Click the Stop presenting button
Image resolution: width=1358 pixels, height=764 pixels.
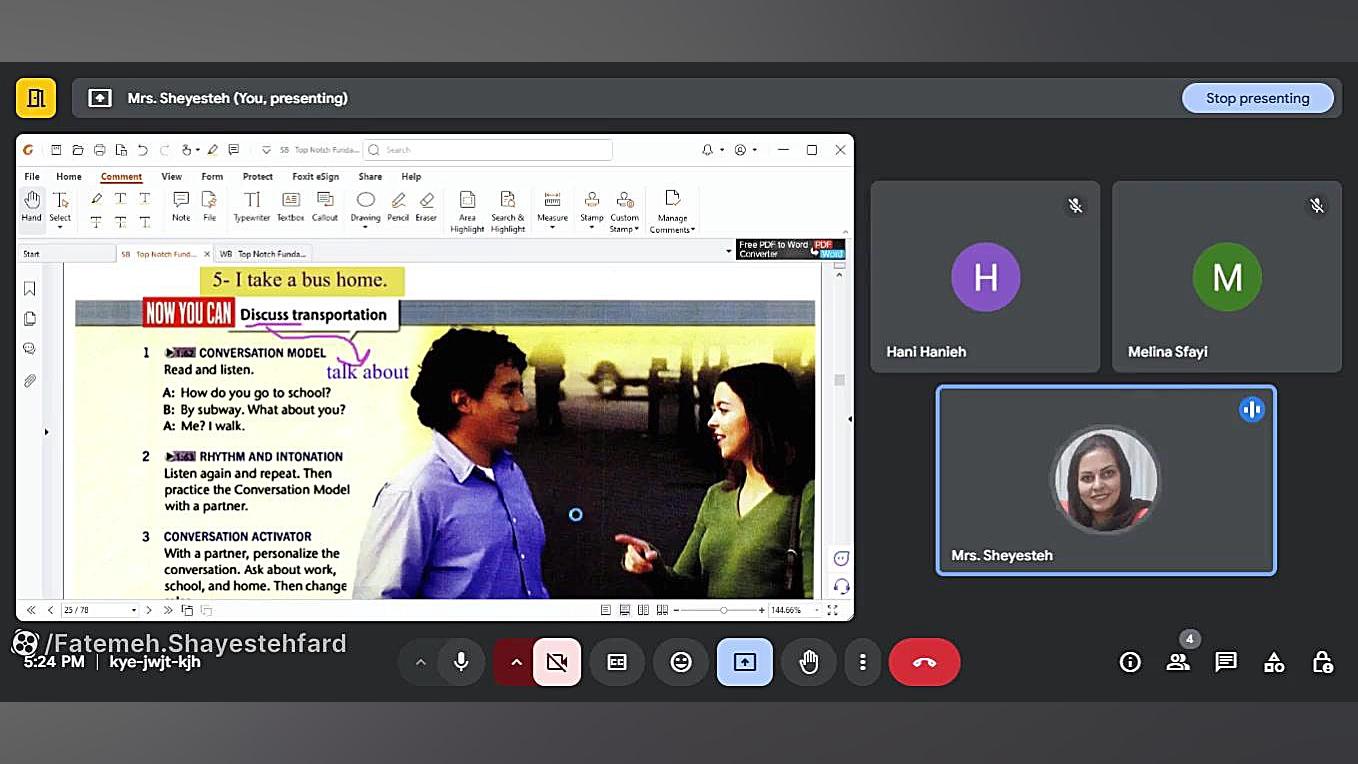(x=1257, y=98)
